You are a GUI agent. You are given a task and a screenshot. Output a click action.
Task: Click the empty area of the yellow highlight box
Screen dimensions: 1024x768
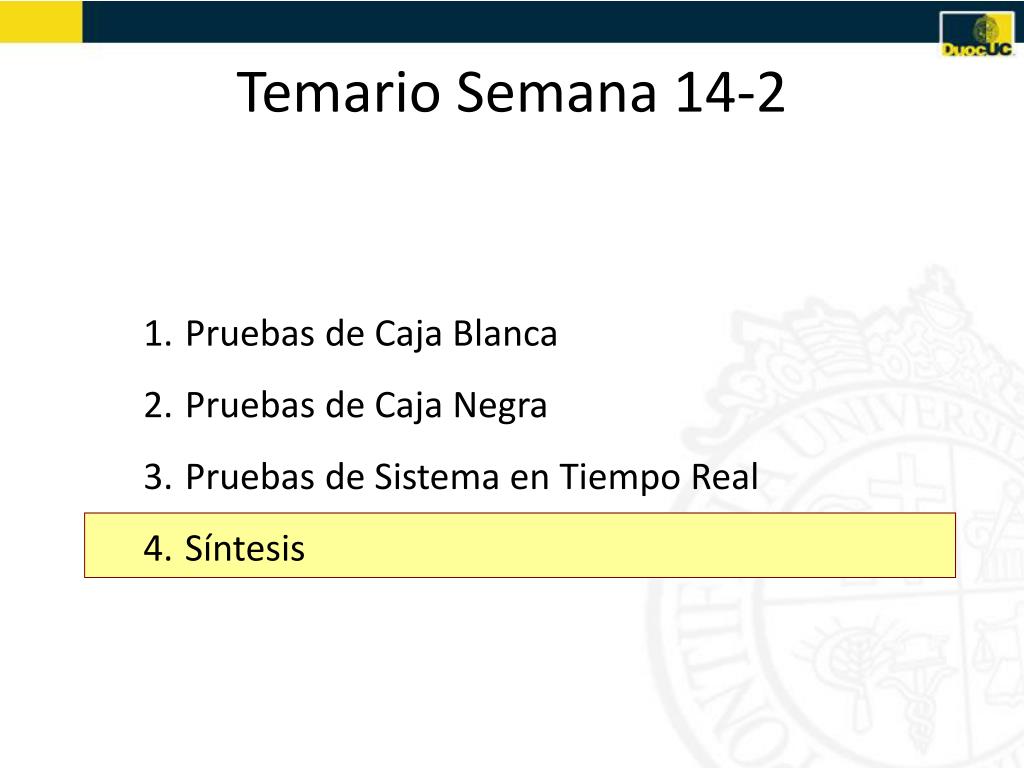click(627, 546)
